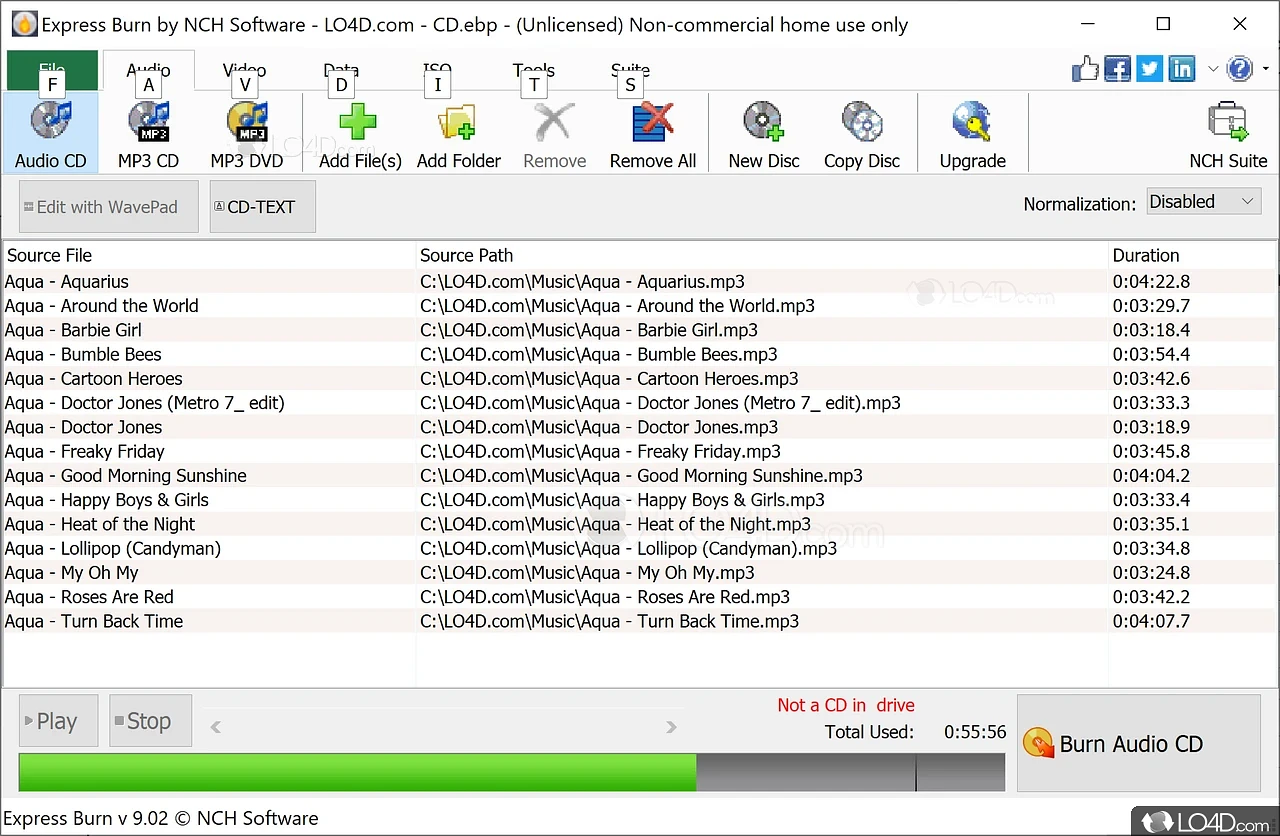Click the Remove gray X icon
Viewport: 1280px width, 836px height.
554,122
